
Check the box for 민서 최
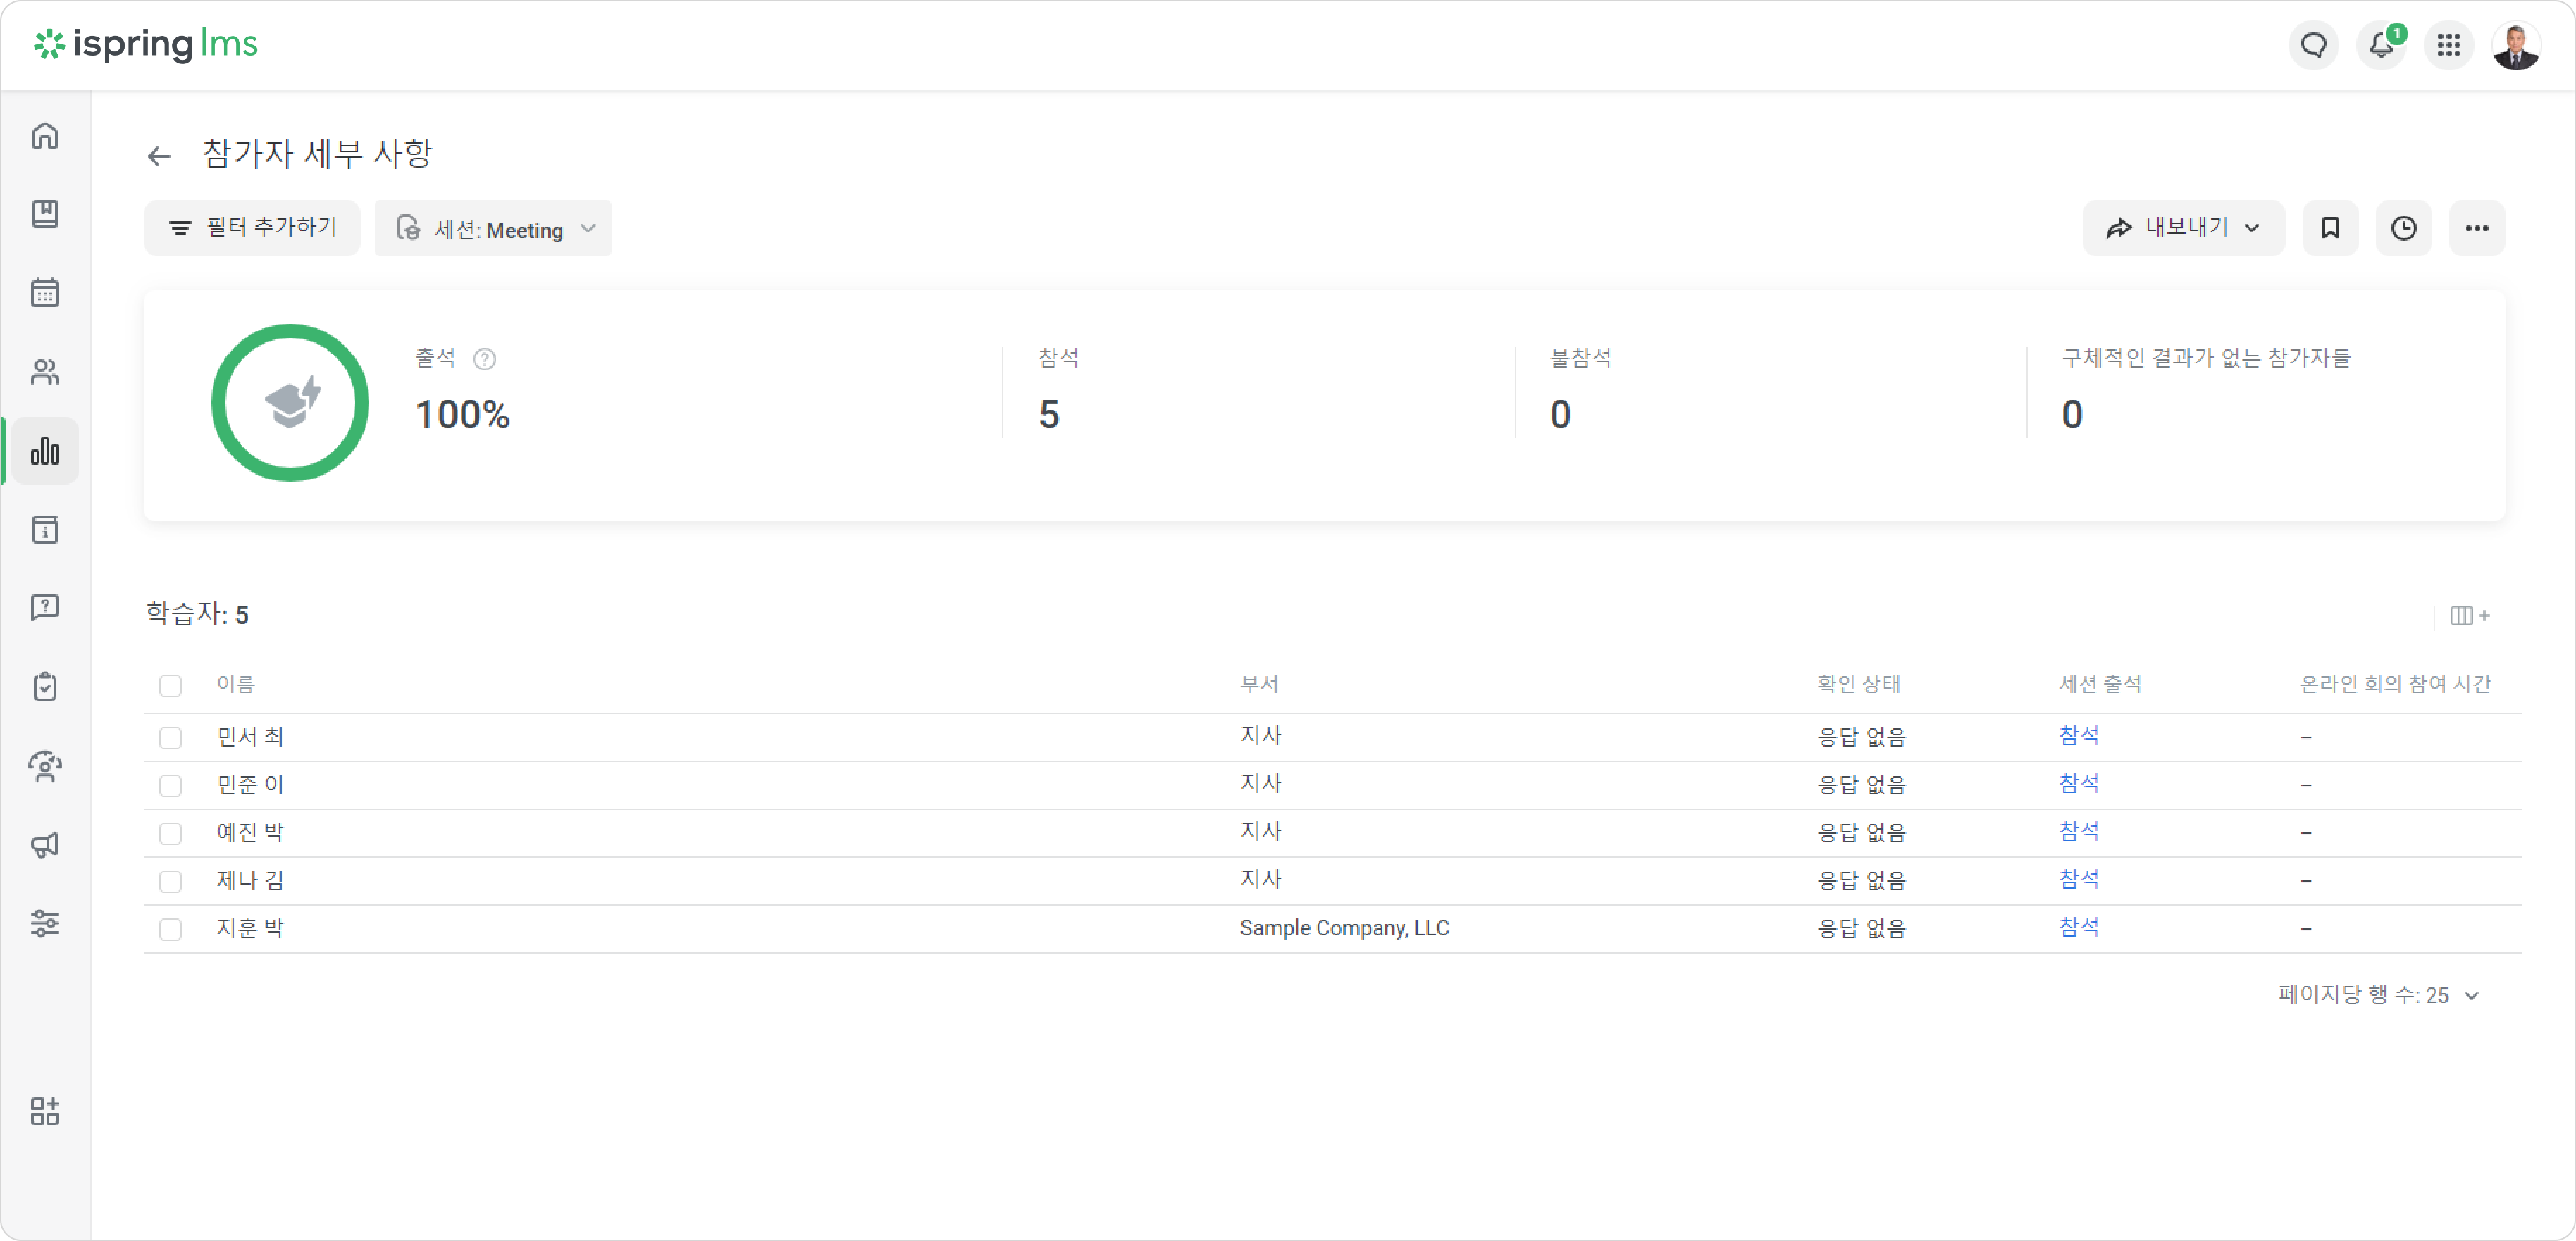[x=171, y=738]
